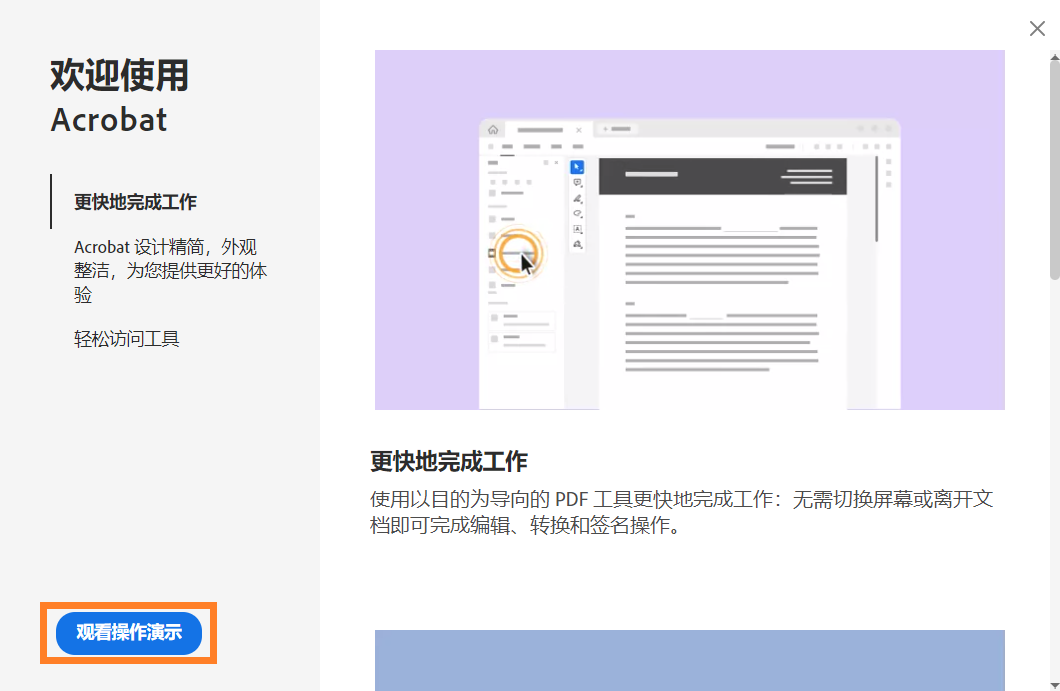
Task: Click the new tab plus icon in the preview
Action: 605,127
